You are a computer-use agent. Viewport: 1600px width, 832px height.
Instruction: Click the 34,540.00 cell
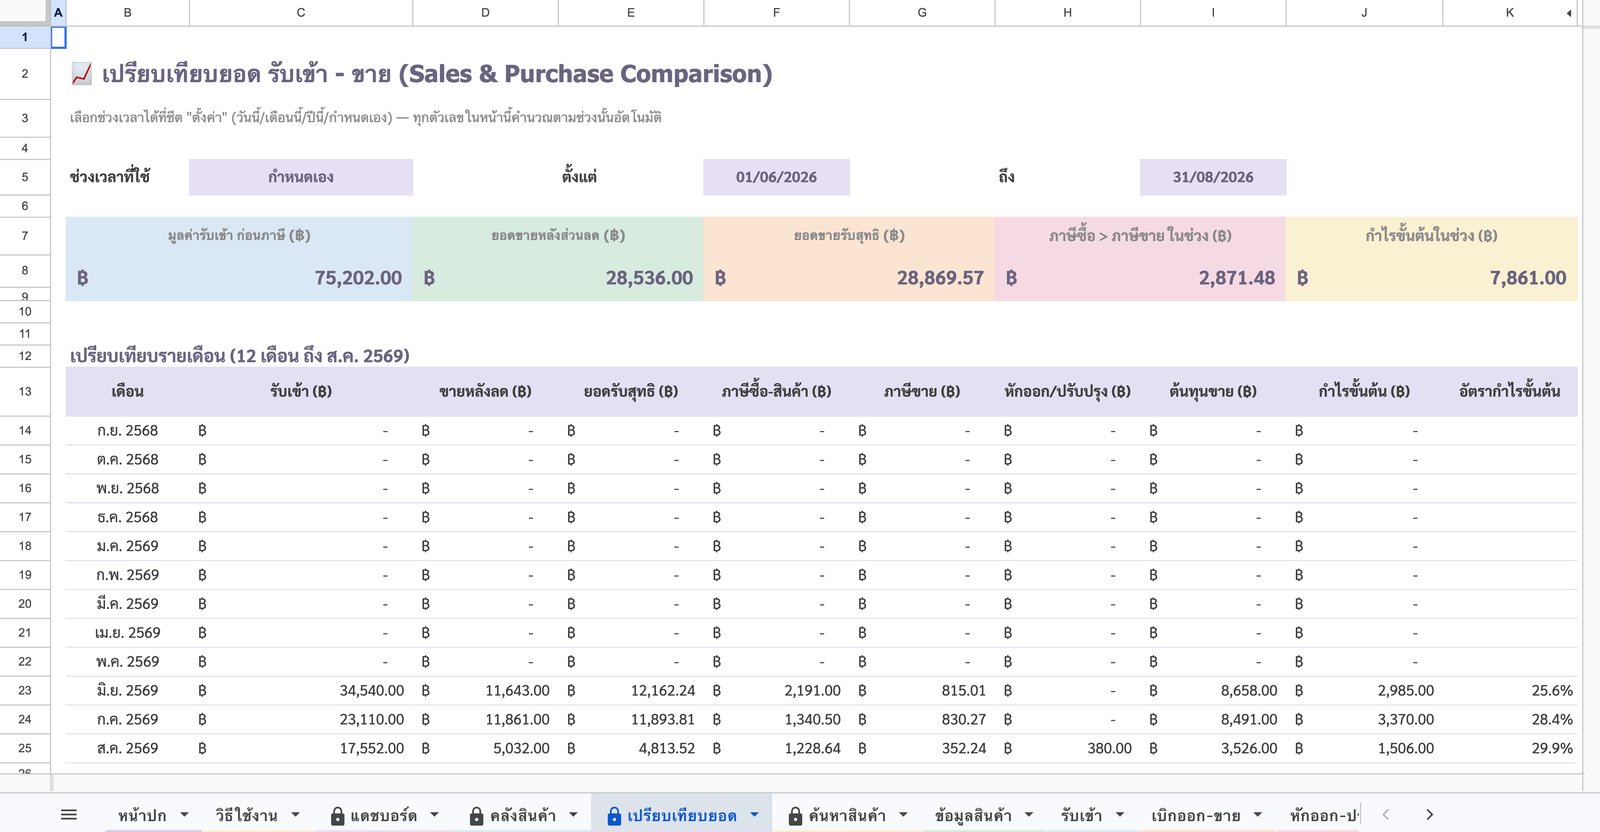(301, 690)
